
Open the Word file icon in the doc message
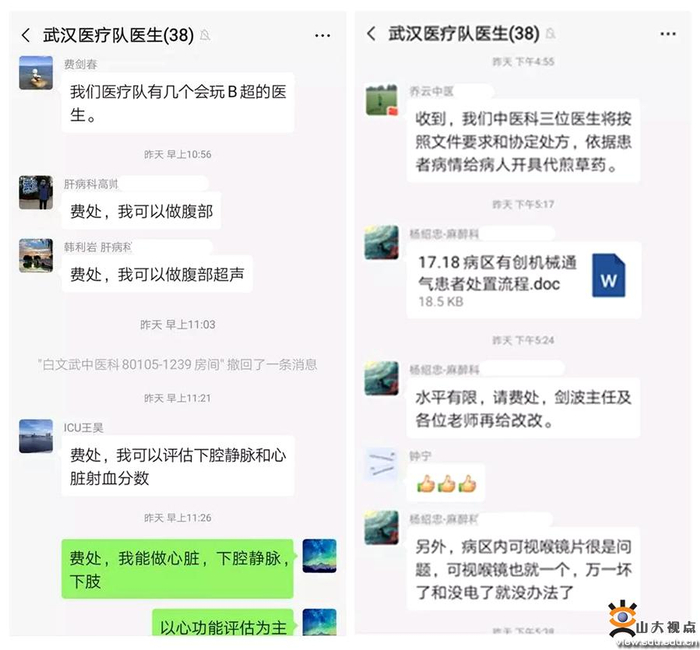click(608, 275)
